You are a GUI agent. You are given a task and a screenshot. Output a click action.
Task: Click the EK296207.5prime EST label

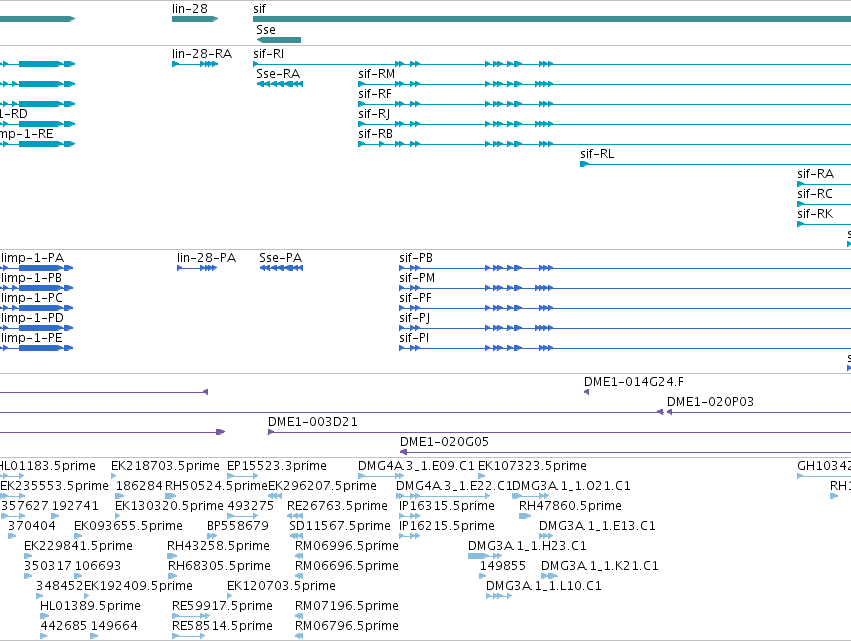coord(322,486)
